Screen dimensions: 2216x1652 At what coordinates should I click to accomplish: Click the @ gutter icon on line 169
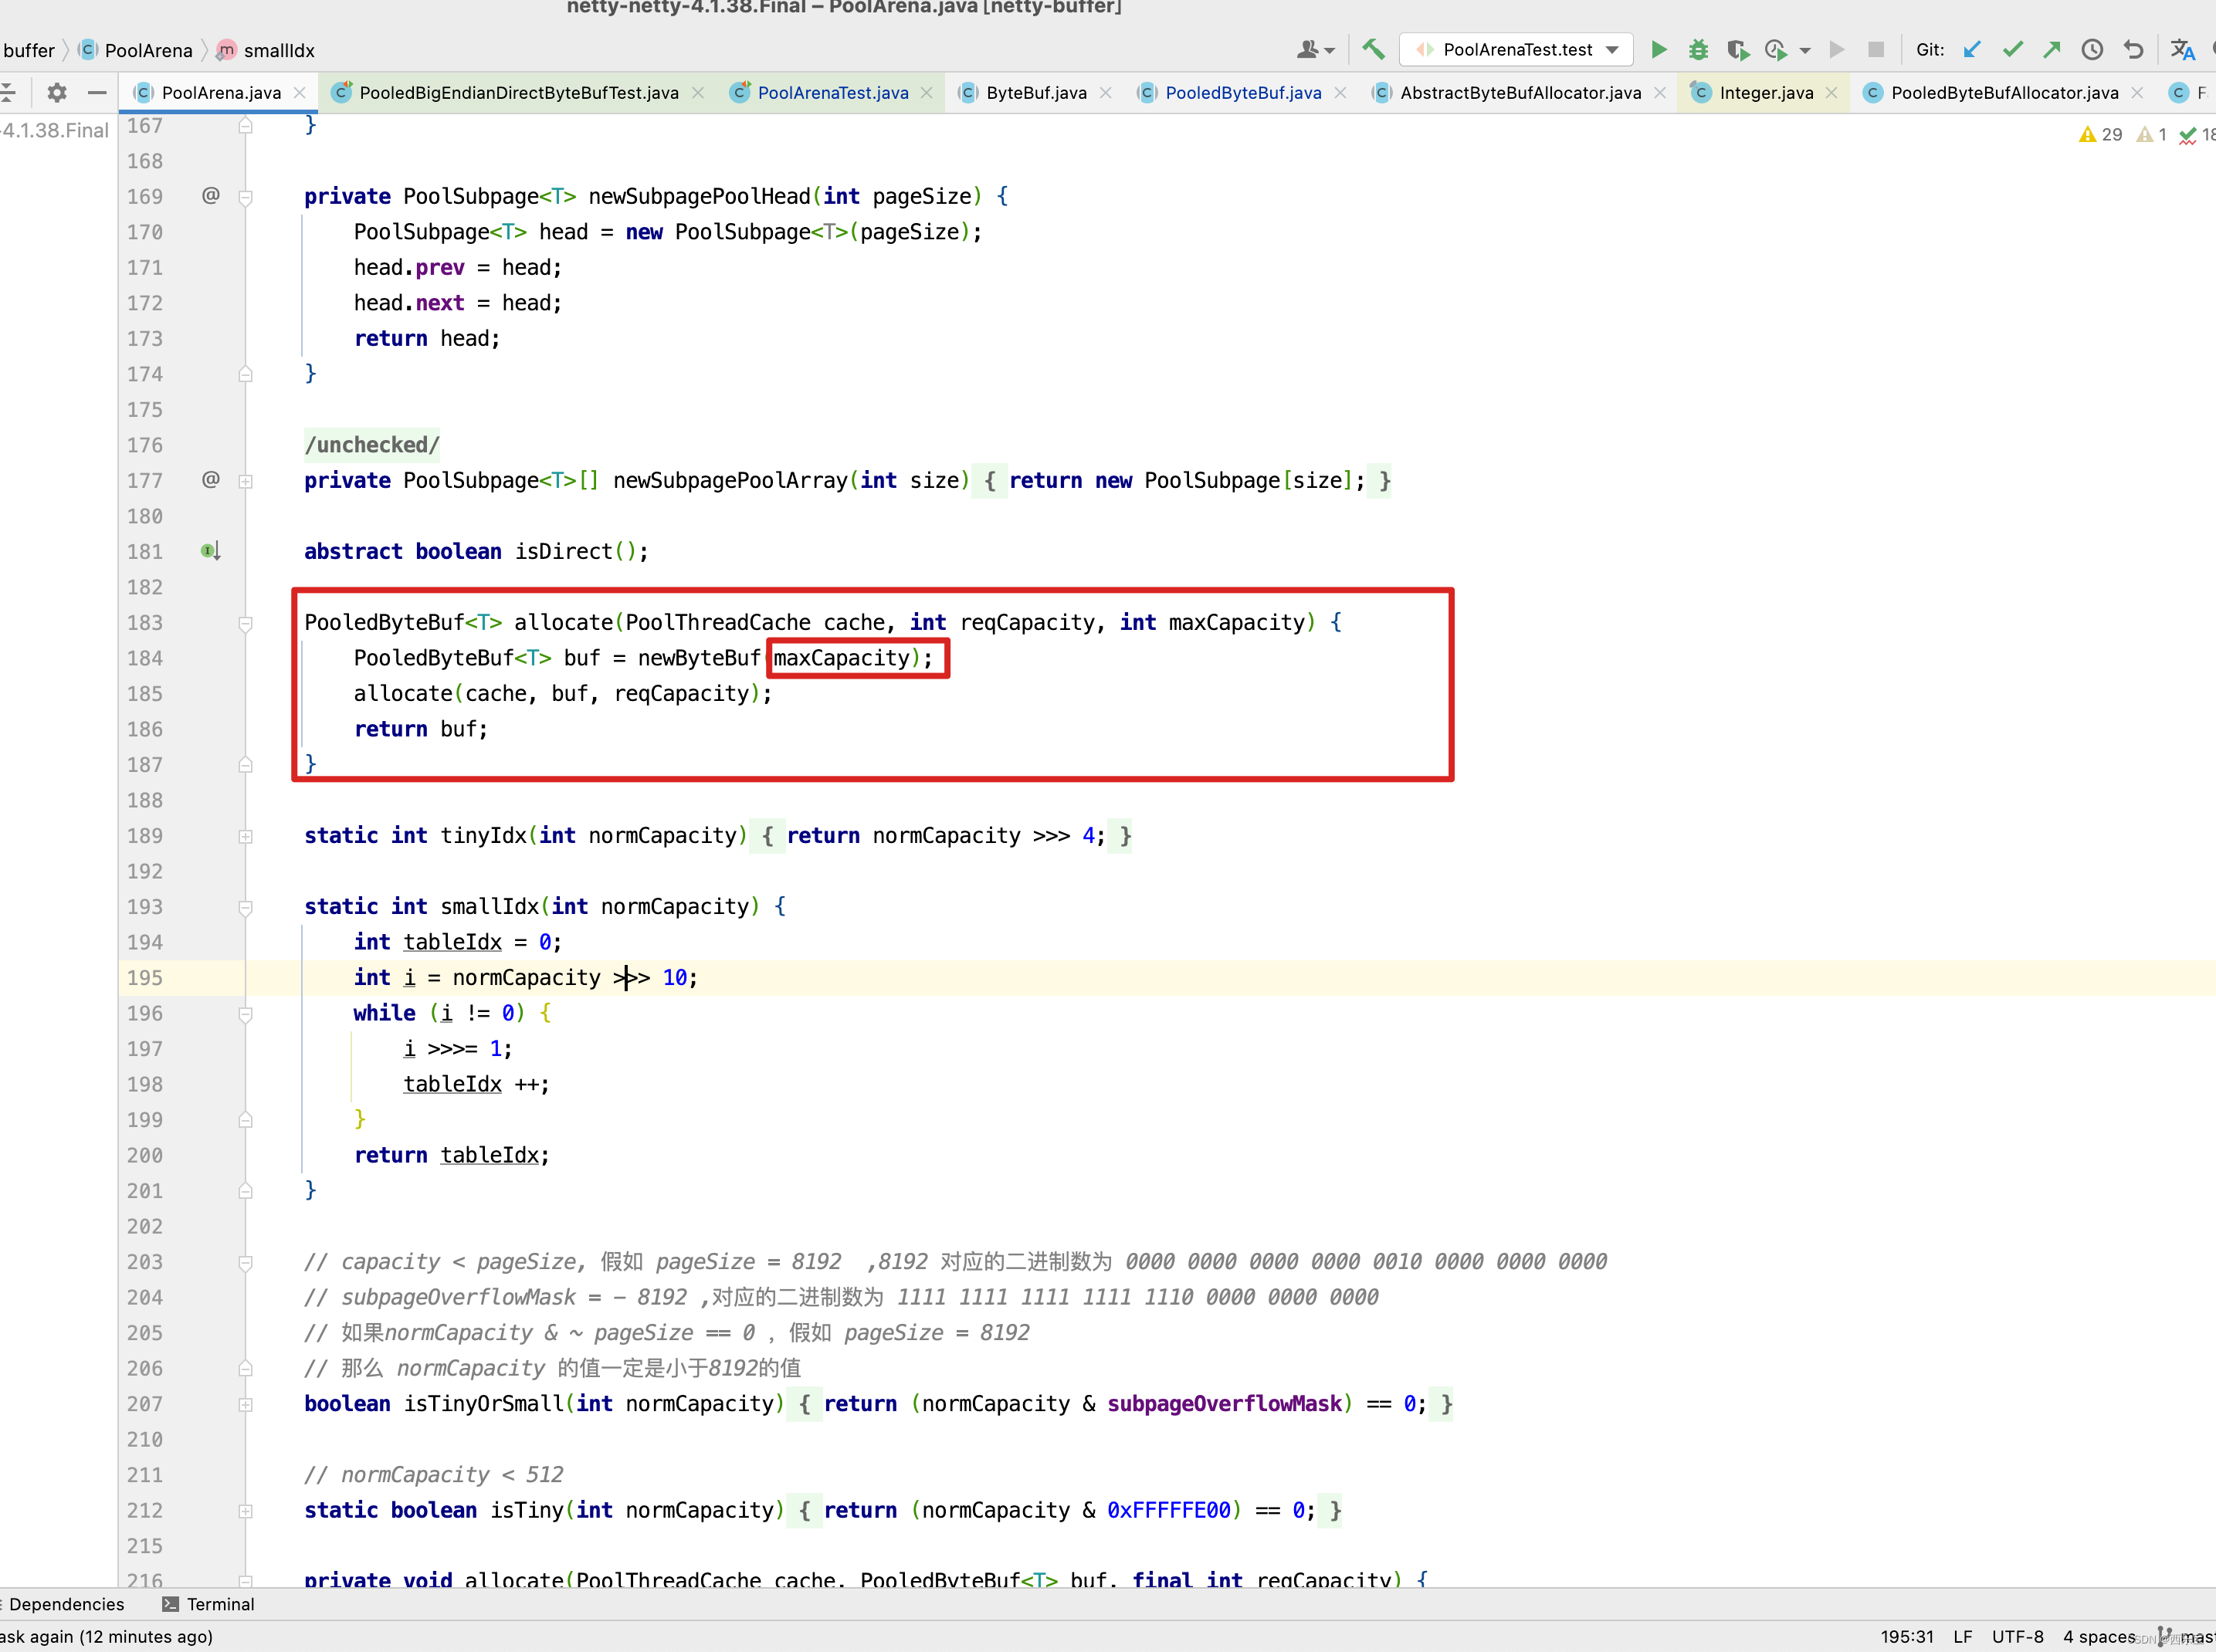[210, 195]
